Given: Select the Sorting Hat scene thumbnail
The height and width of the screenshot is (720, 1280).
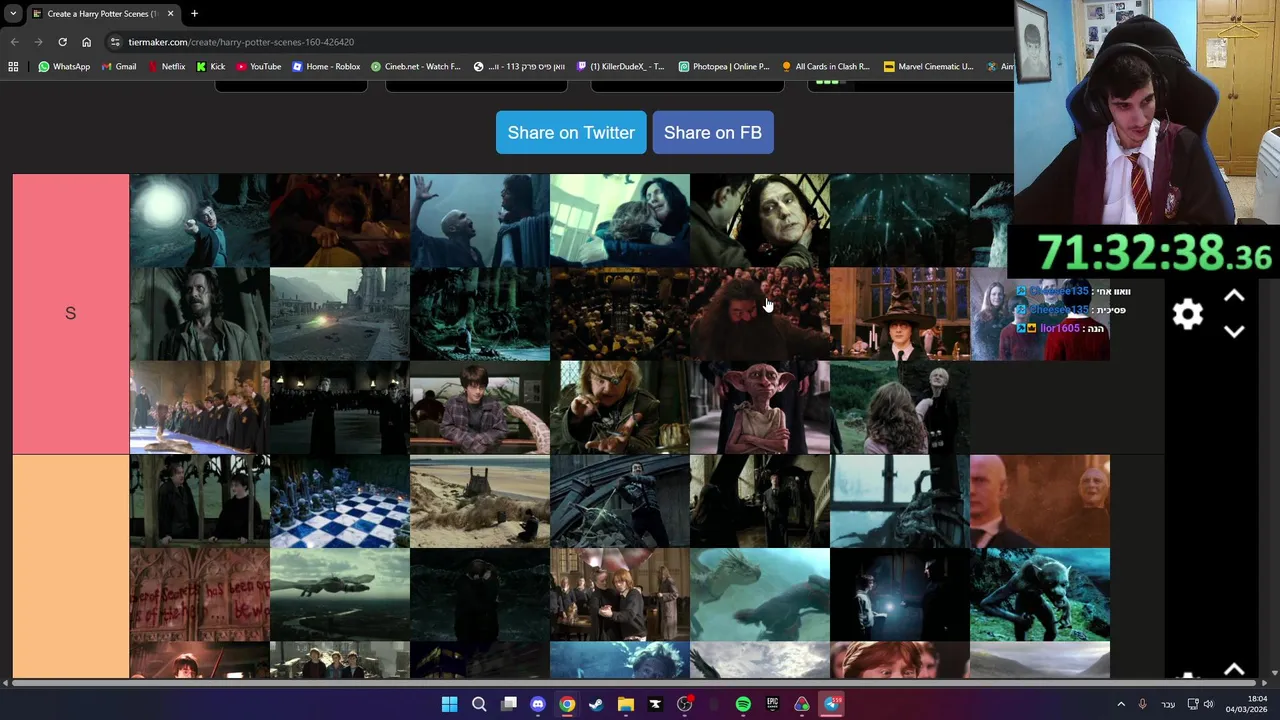Looking at the screenshot, I should pos(899,314).
